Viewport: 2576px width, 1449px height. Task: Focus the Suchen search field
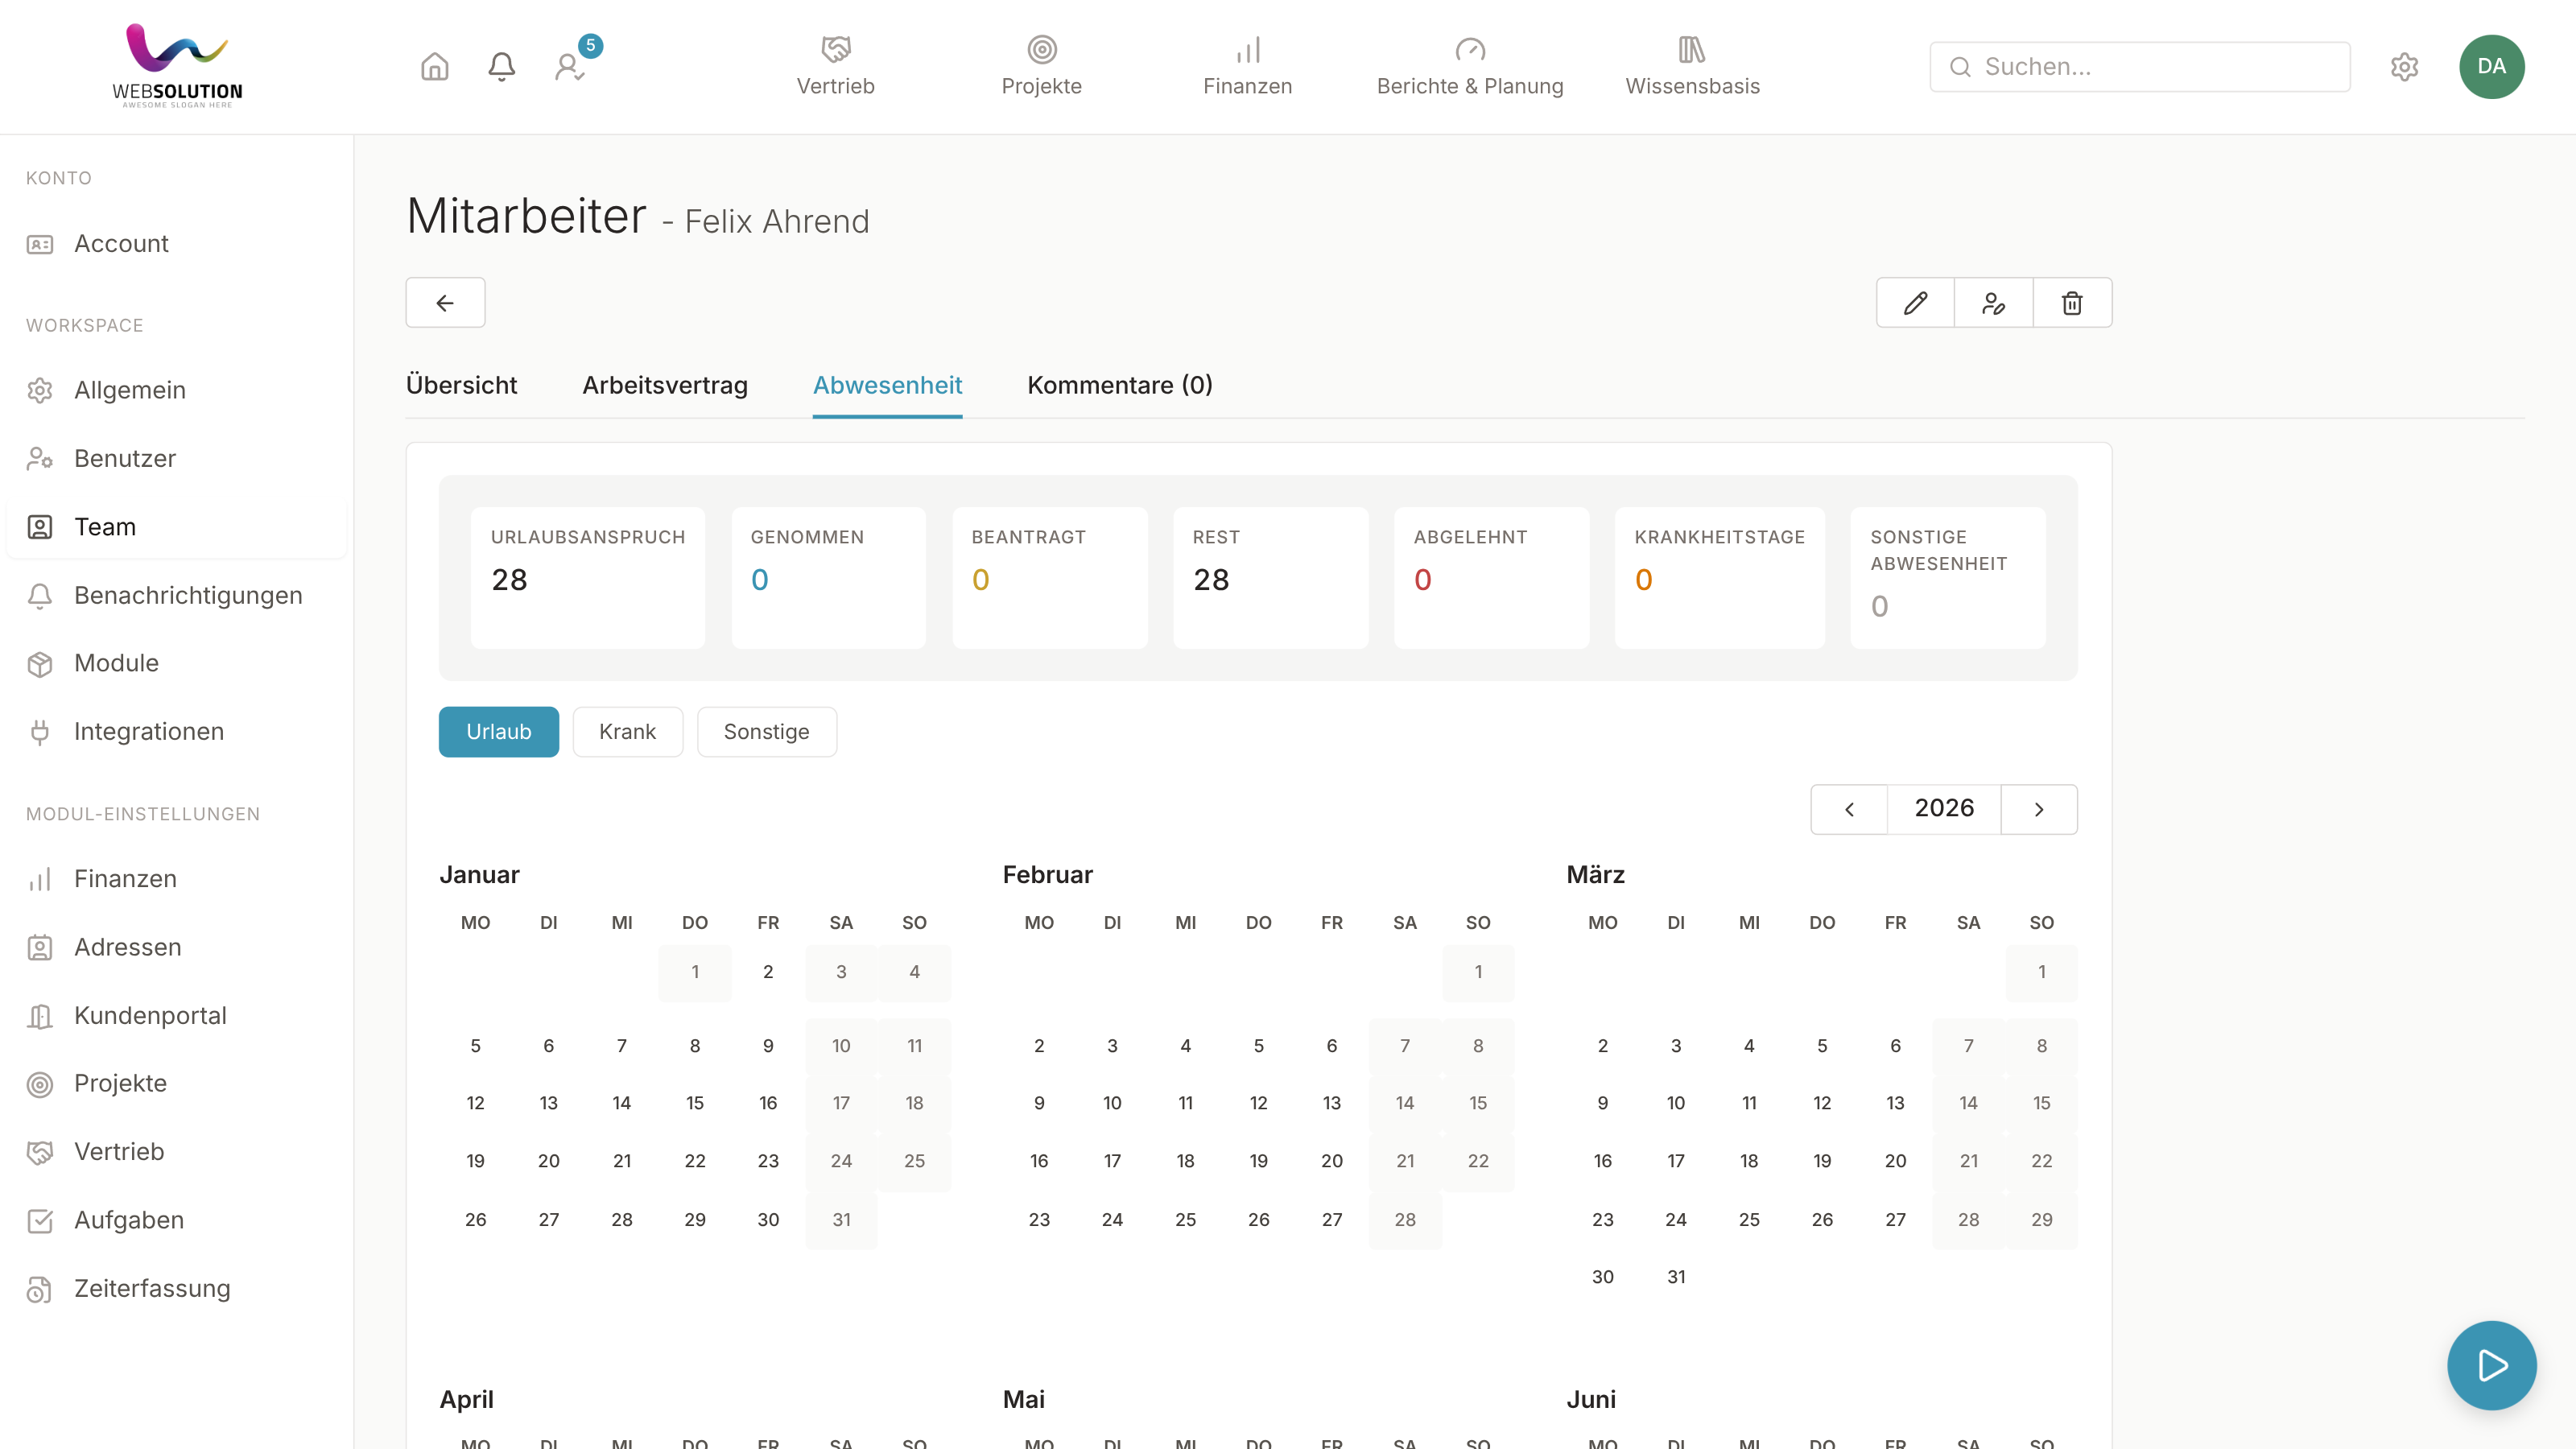2140,67
